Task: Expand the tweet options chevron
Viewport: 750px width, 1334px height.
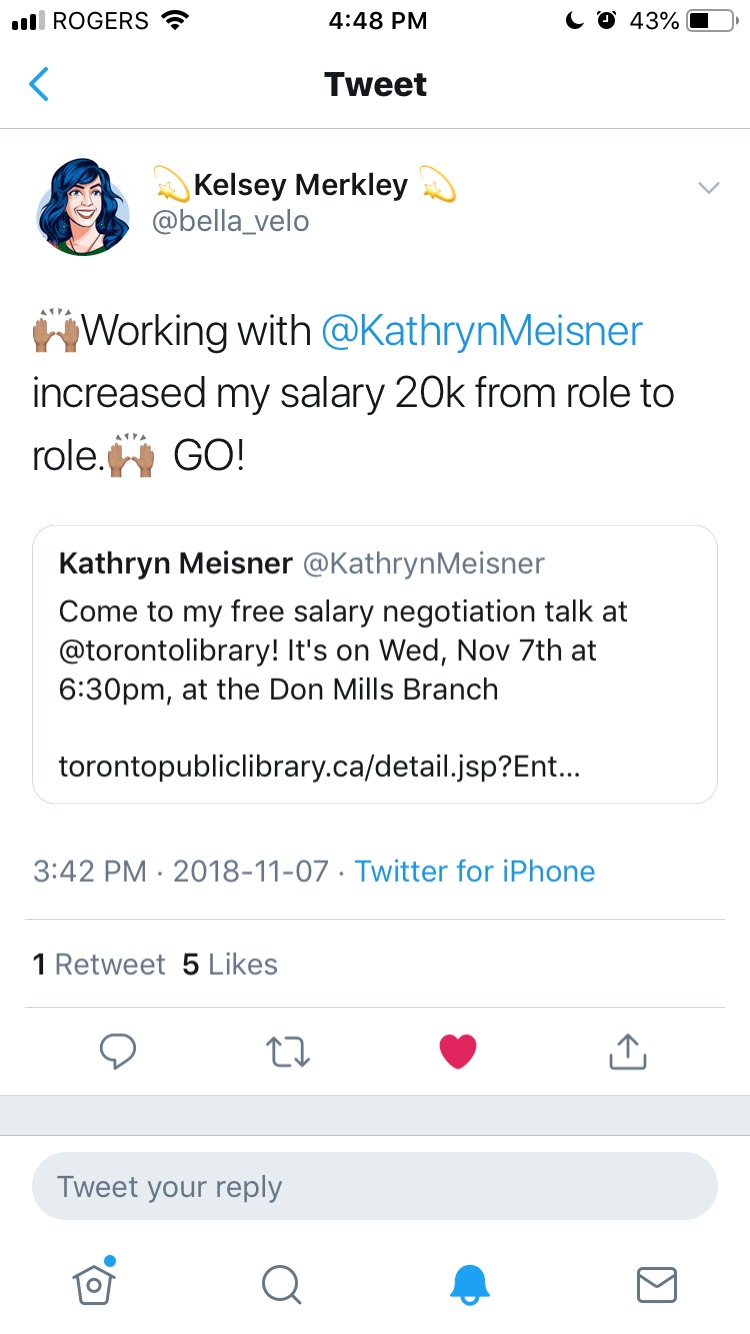Action: point(708,188)
